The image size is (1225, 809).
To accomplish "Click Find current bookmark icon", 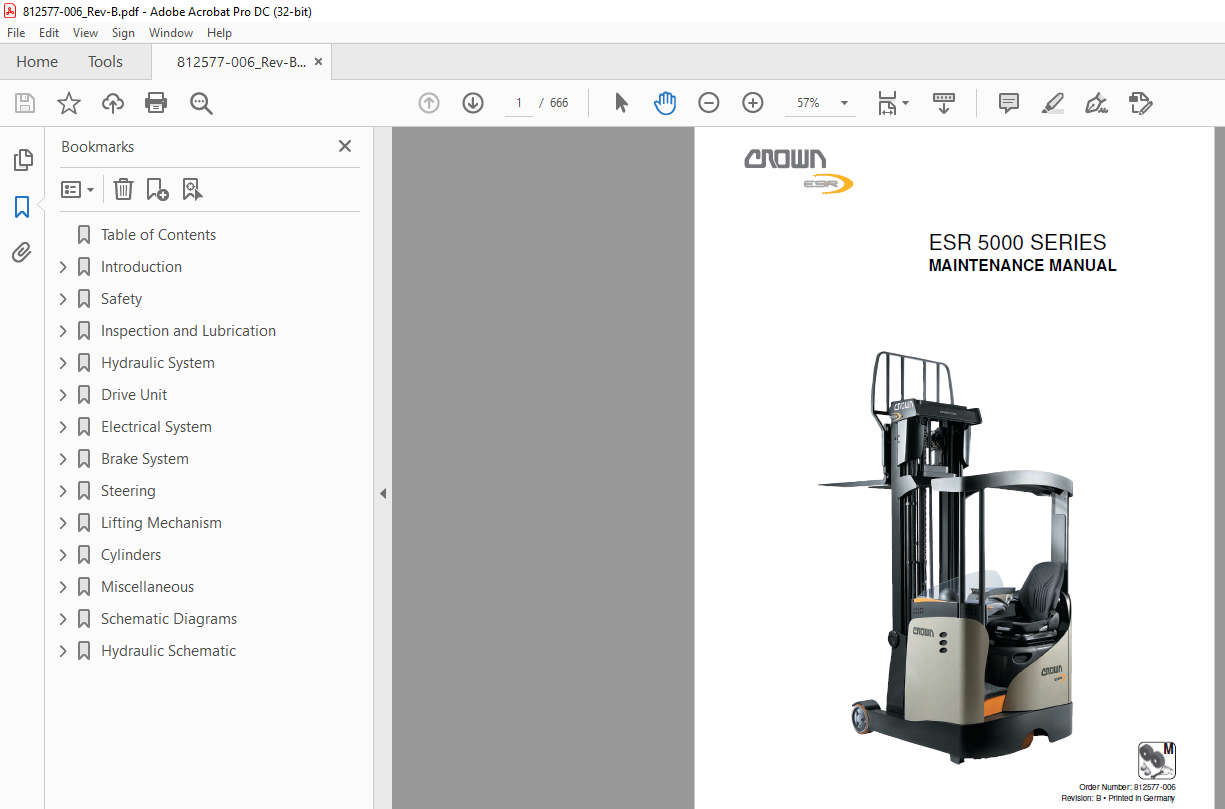I will coord(192,189).
